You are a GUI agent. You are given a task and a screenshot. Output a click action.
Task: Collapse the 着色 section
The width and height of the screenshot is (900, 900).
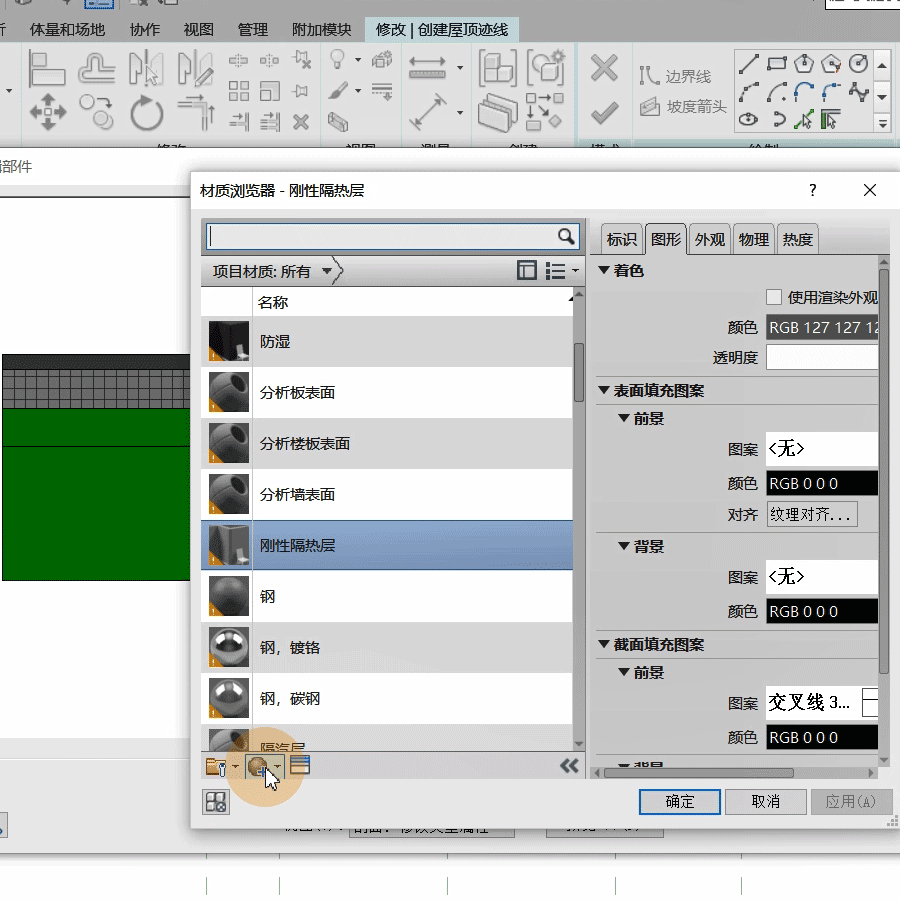604,271
